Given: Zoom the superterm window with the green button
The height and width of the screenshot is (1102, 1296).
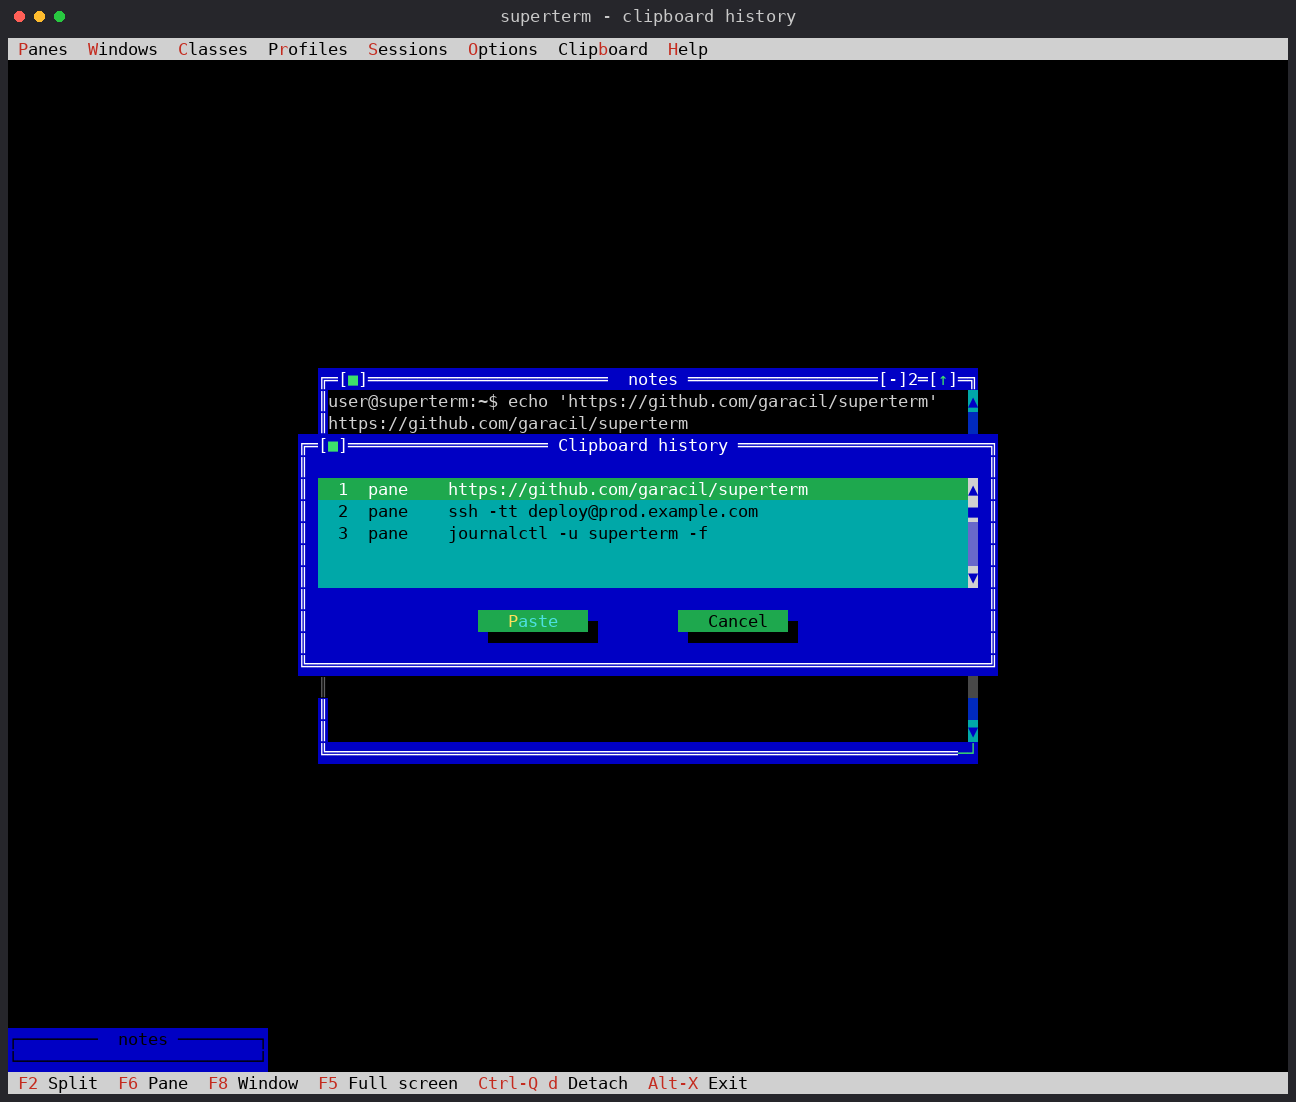Looking at the screenshot, I should 59,16.
